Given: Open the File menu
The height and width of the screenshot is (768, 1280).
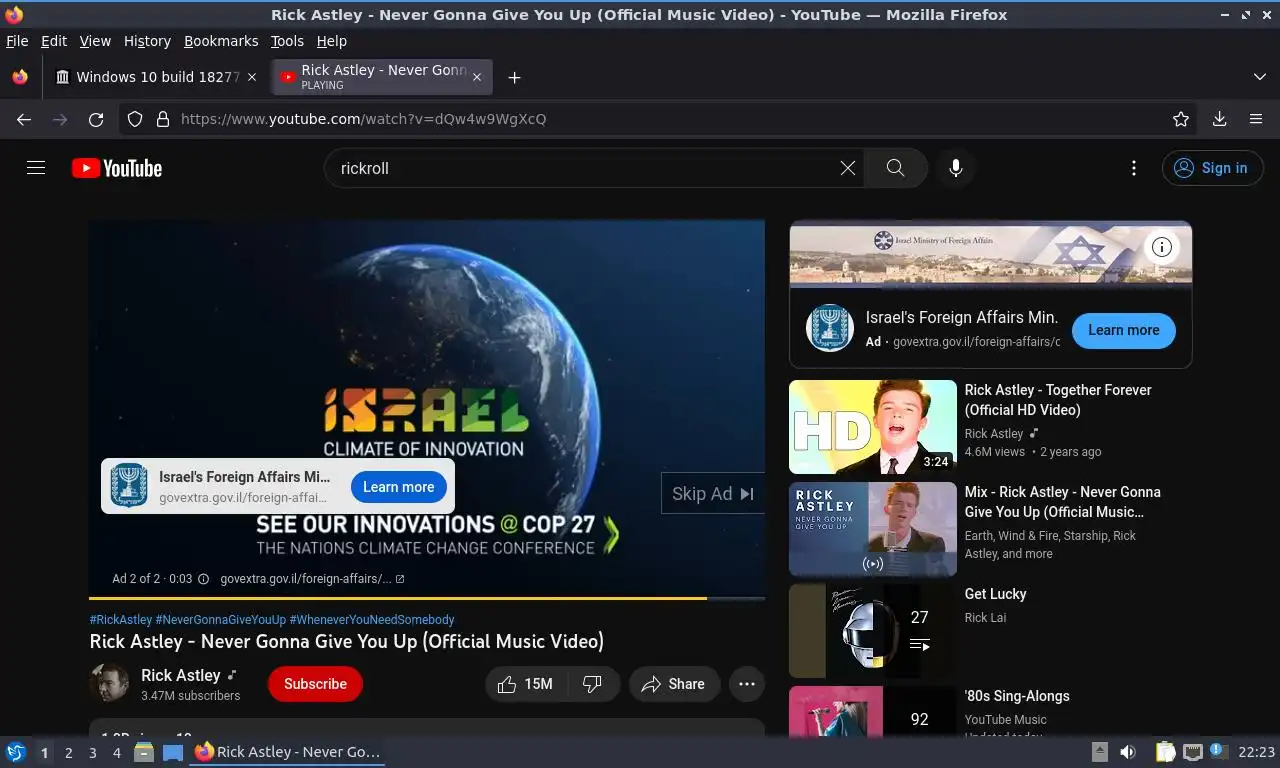Looking at the screenshot, I should [x=17, y=41].
